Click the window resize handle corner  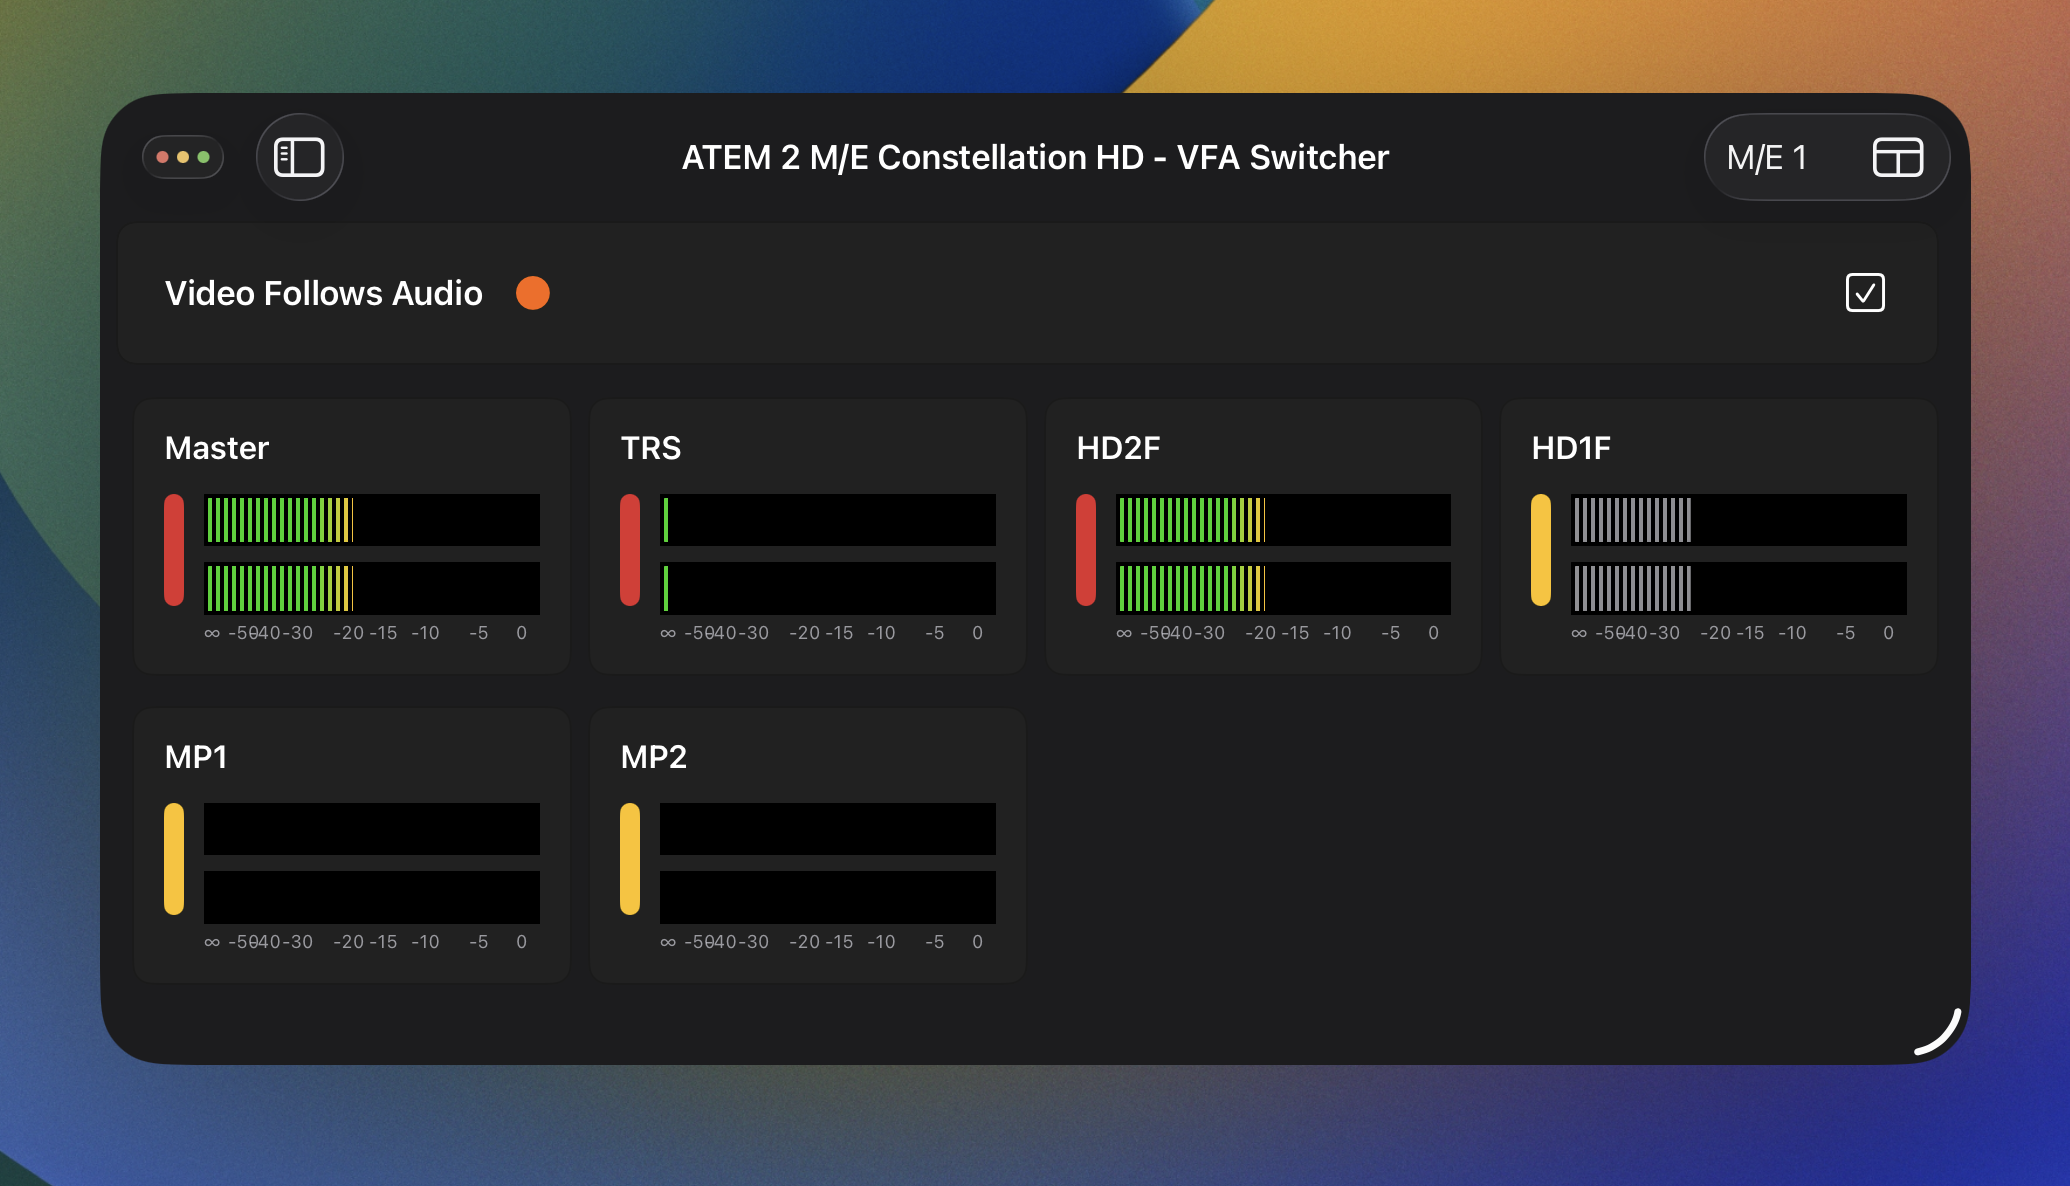(x=1940, y=1034)
